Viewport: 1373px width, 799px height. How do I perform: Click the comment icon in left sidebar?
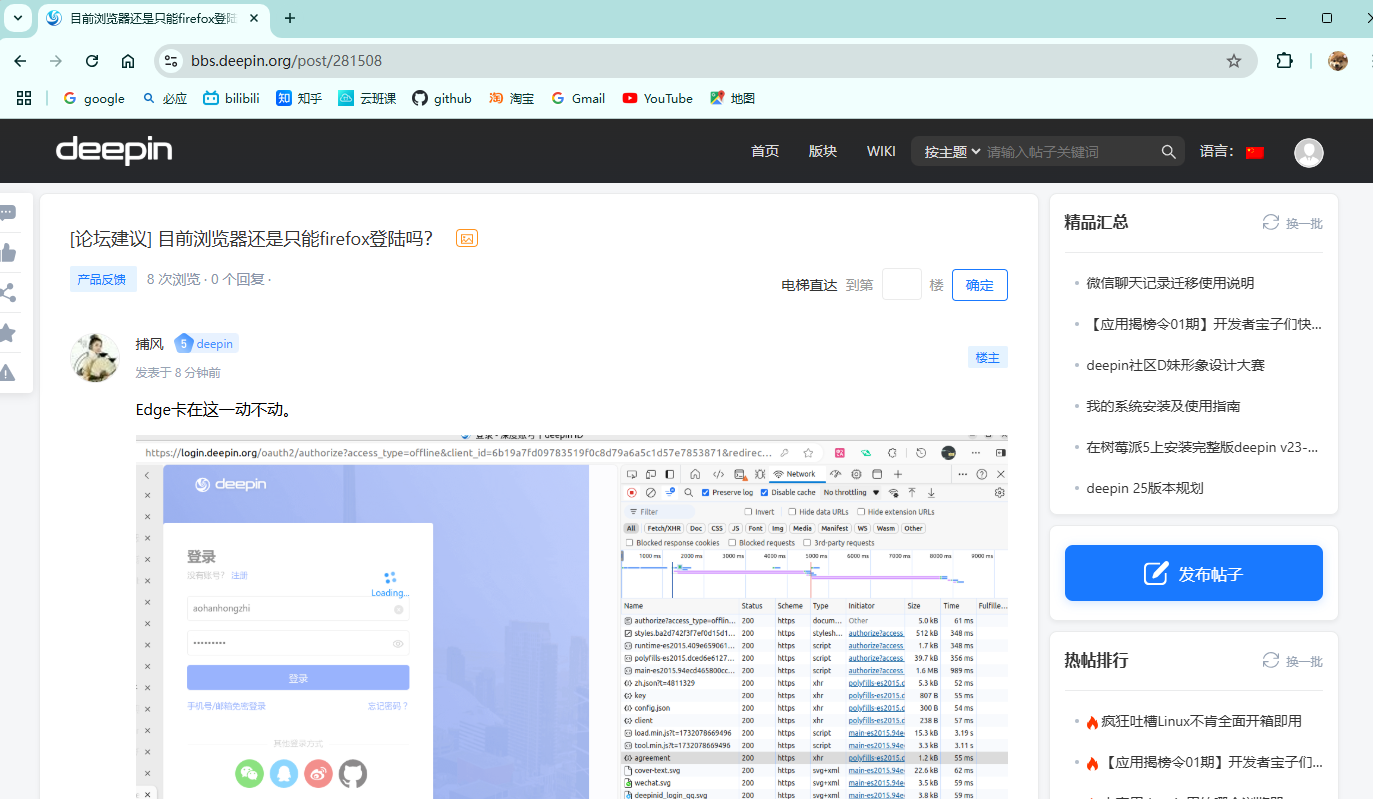pyautogui.click(x=7, y=213)
